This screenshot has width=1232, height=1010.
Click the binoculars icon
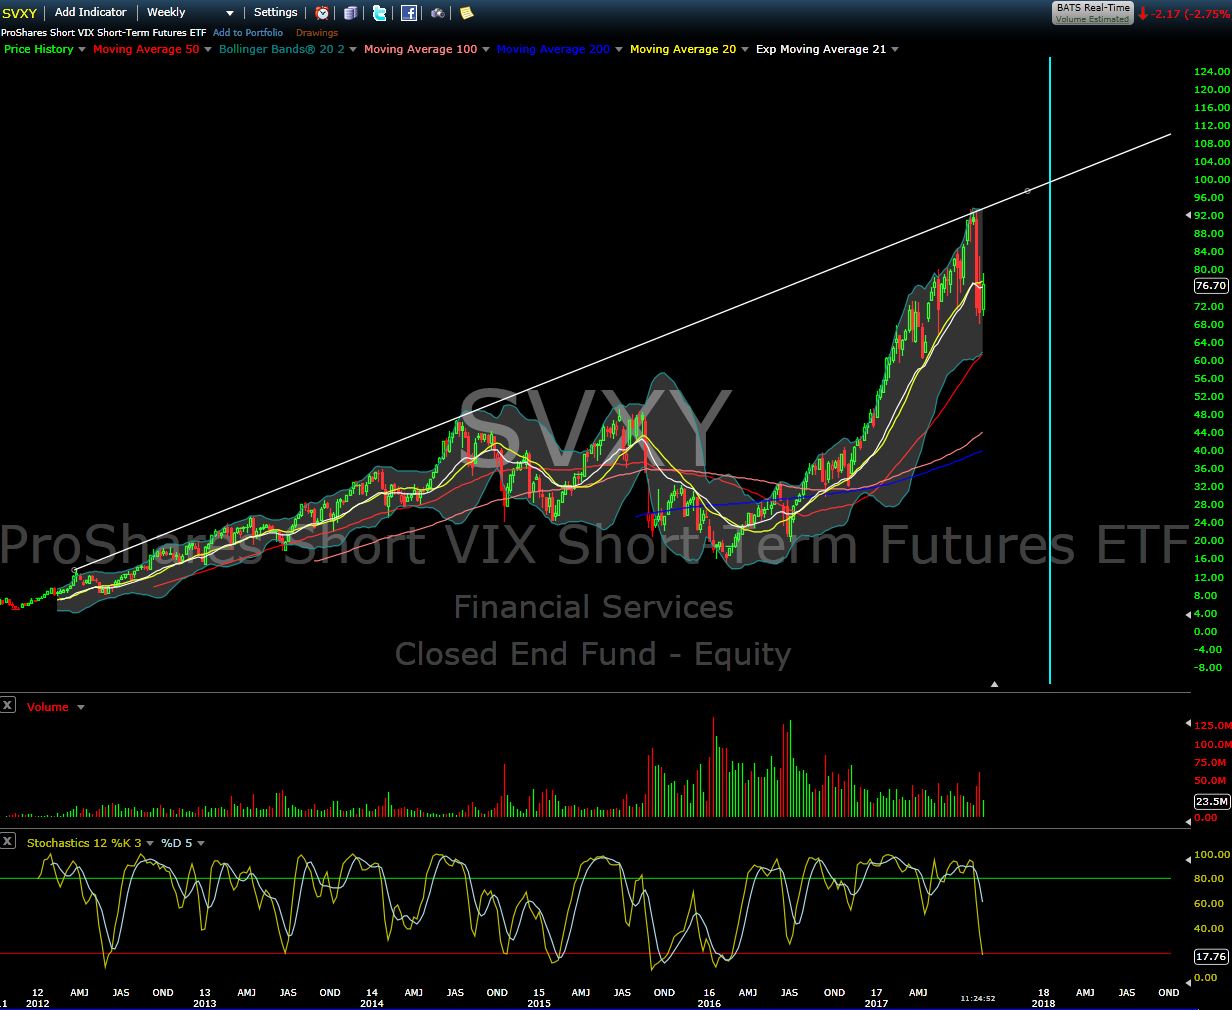438,13
